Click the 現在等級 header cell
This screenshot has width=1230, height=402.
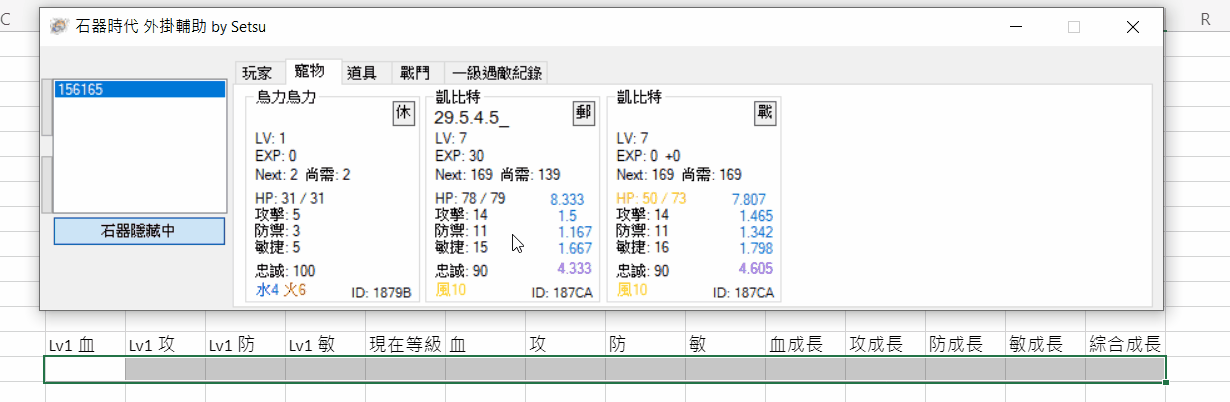point(405,345)
